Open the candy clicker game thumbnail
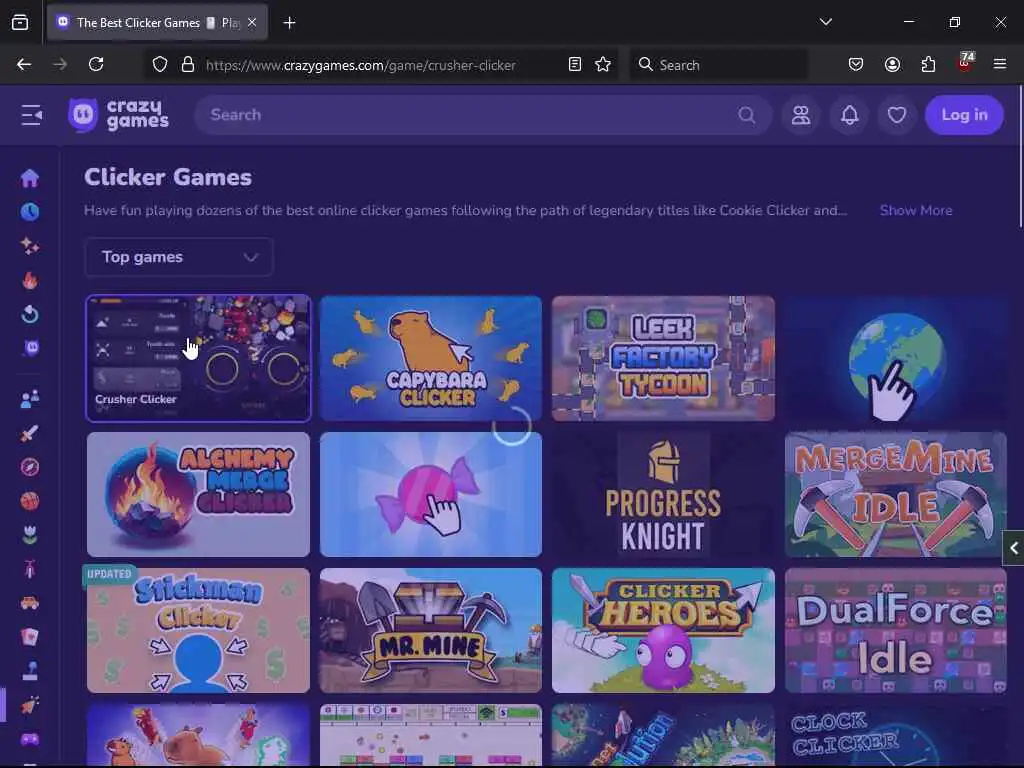 pos(430,494)
